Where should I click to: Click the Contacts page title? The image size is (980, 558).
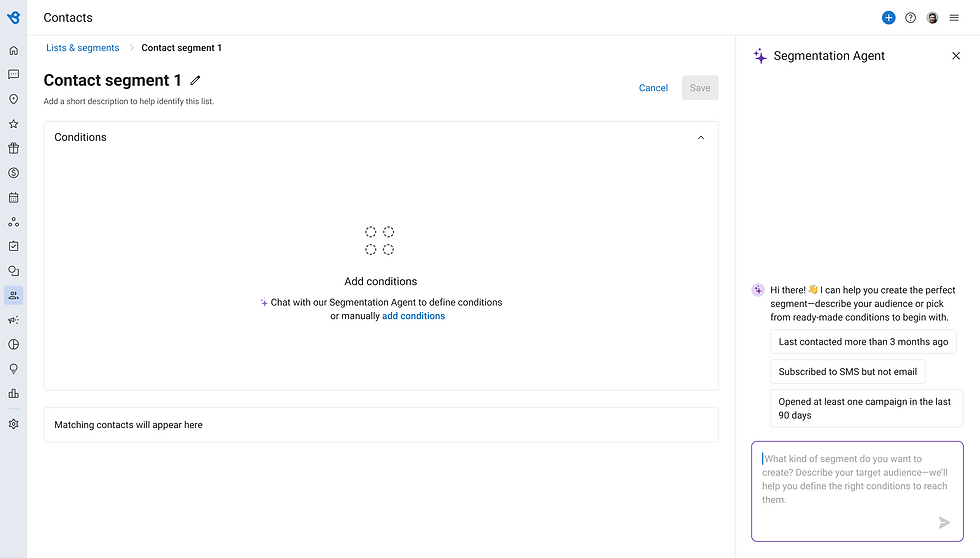(68, 17)
